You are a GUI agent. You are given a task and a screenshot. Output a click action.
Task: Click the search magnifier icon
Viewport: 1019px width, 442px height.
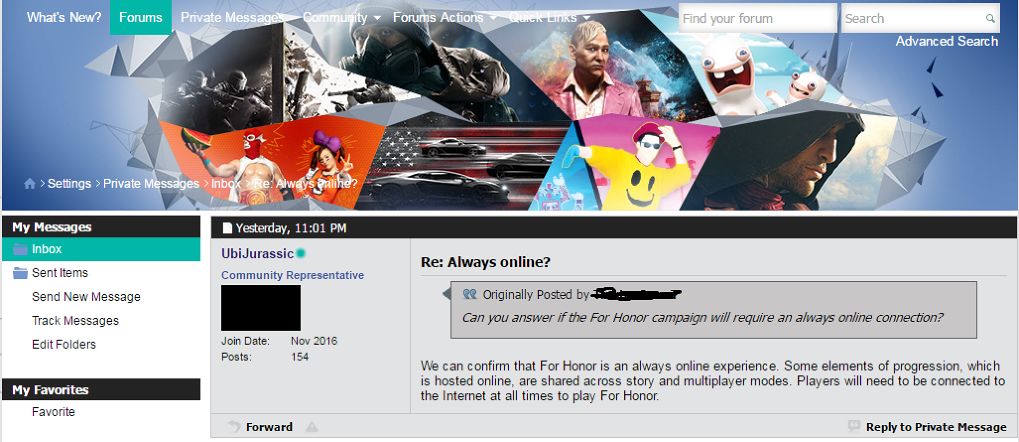[x=990, y=19]
